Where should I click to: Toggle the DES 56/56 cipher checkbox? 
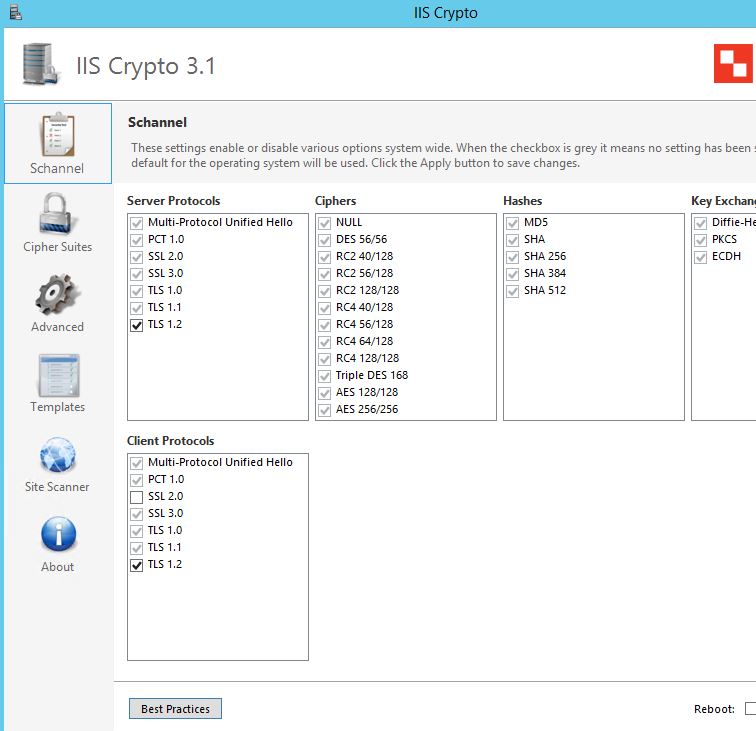click(x=324, y=240)
